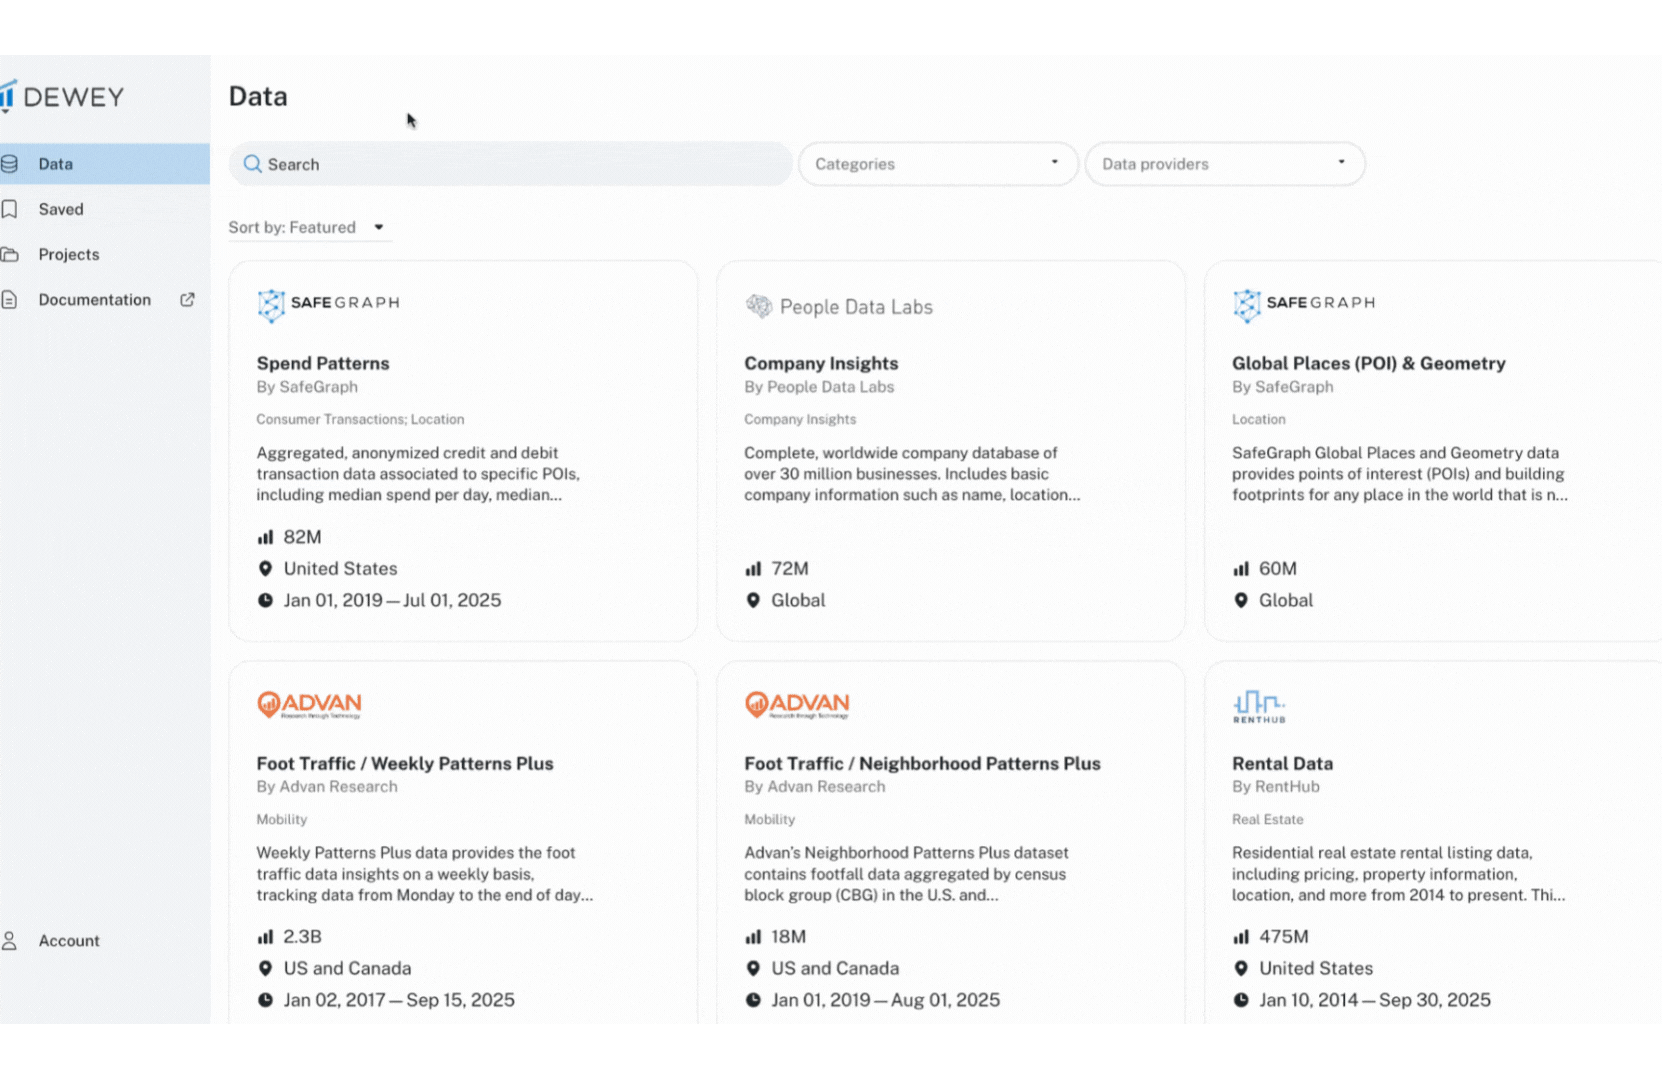The width and height of the screenshot is (1662, 1078).
Task: Open Global Places (POI) & Geometry dataset
Action: tap(1369, 363)
